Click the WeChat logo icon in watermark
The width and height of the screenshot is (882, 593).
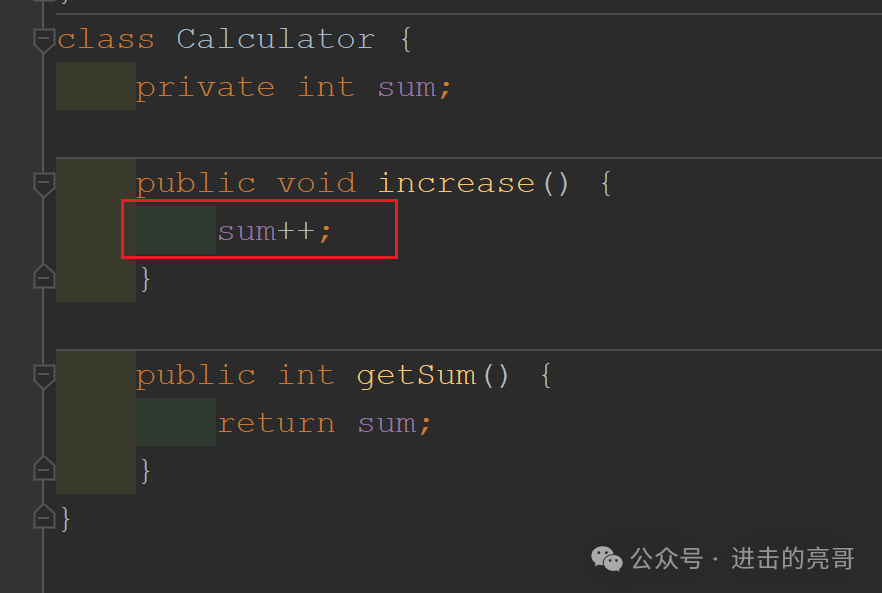(x=606, y=559)
